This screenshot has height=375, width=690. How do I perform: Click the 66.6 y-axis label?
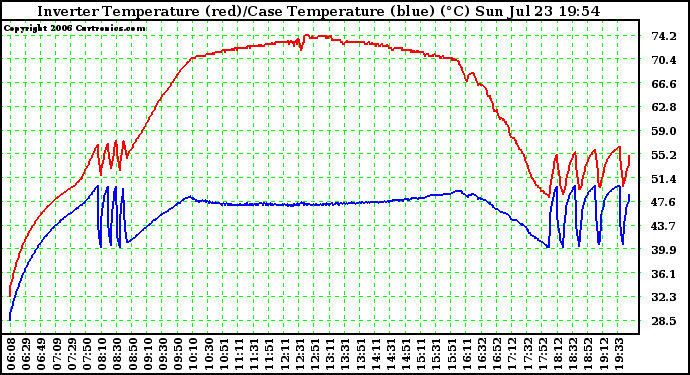(664, 84)
